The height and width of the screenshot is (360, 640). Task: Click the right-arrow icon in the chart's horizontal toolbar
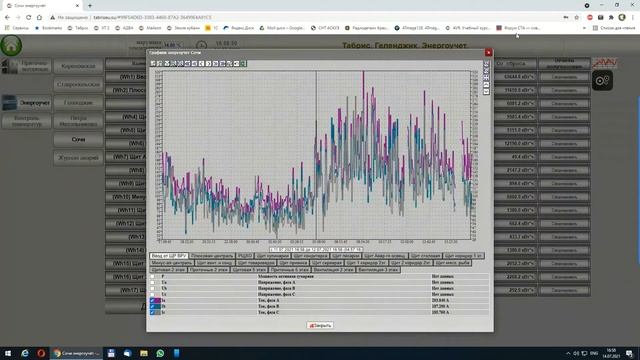pos(208,64)
